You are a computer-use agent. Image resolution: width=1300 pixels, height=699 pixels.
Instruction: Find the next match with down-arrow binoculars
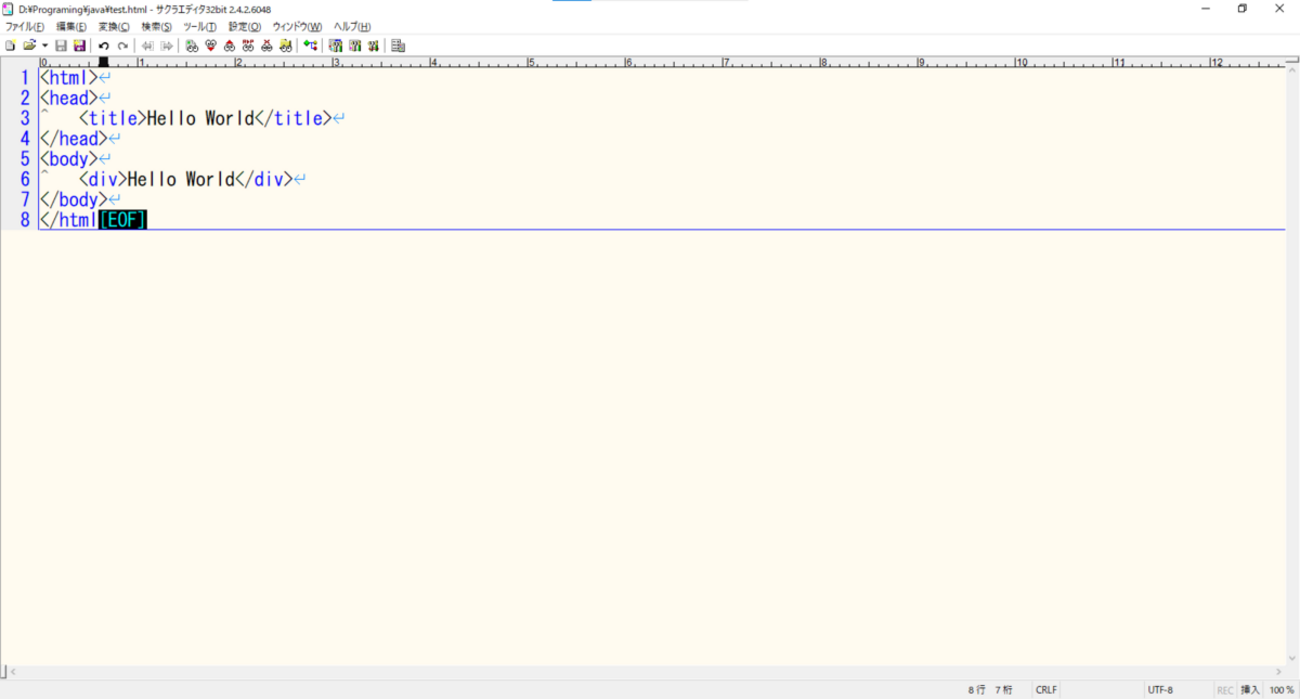click(211, 46)
